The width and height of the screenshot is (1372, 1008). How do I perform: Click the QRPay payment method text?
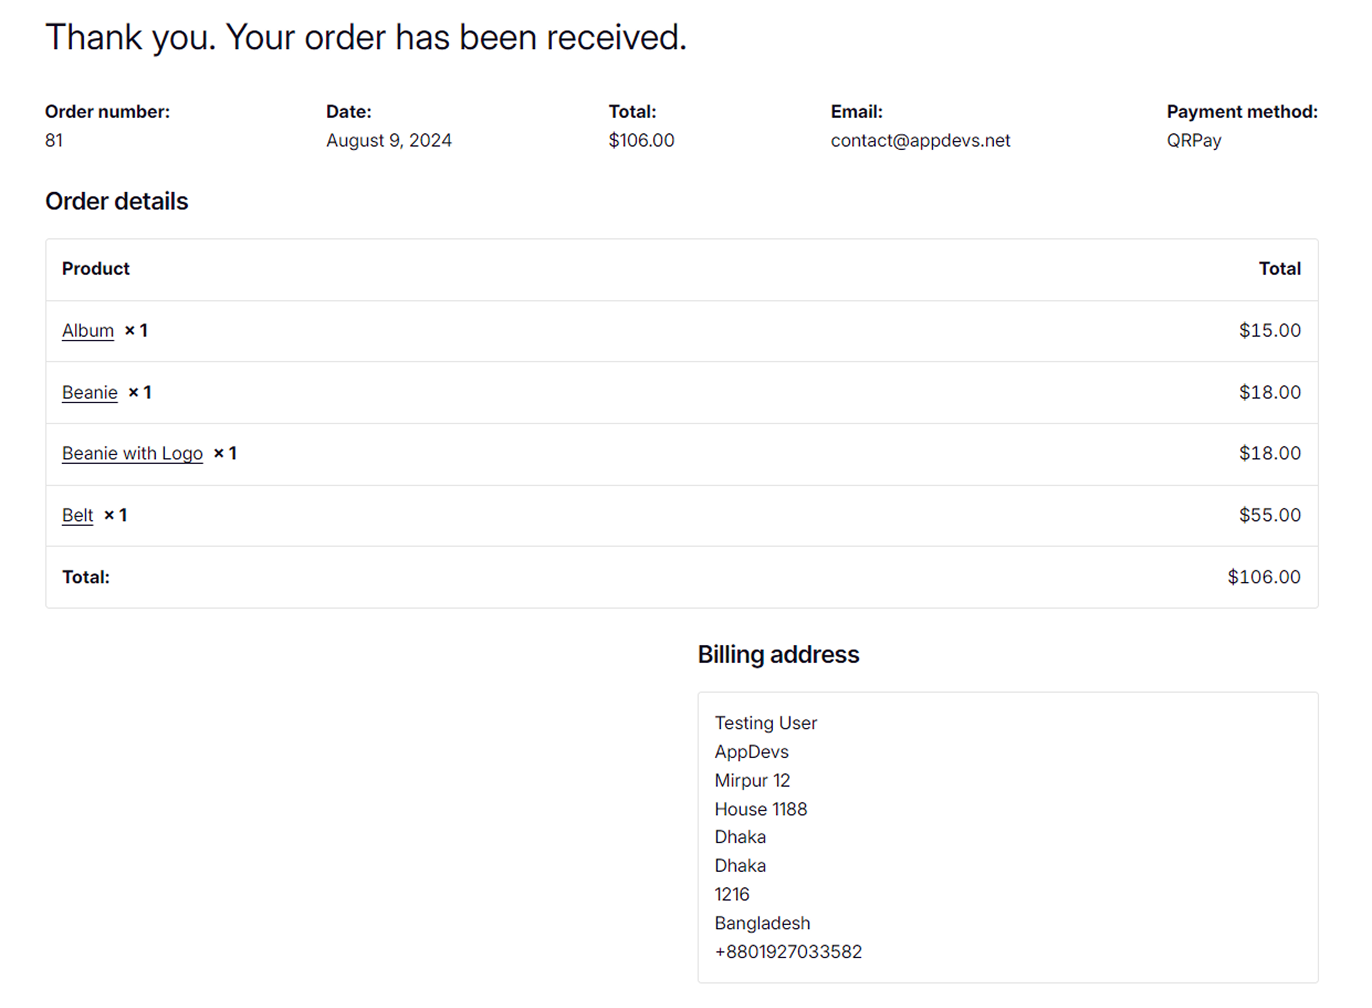click(x=1194, y=141)
